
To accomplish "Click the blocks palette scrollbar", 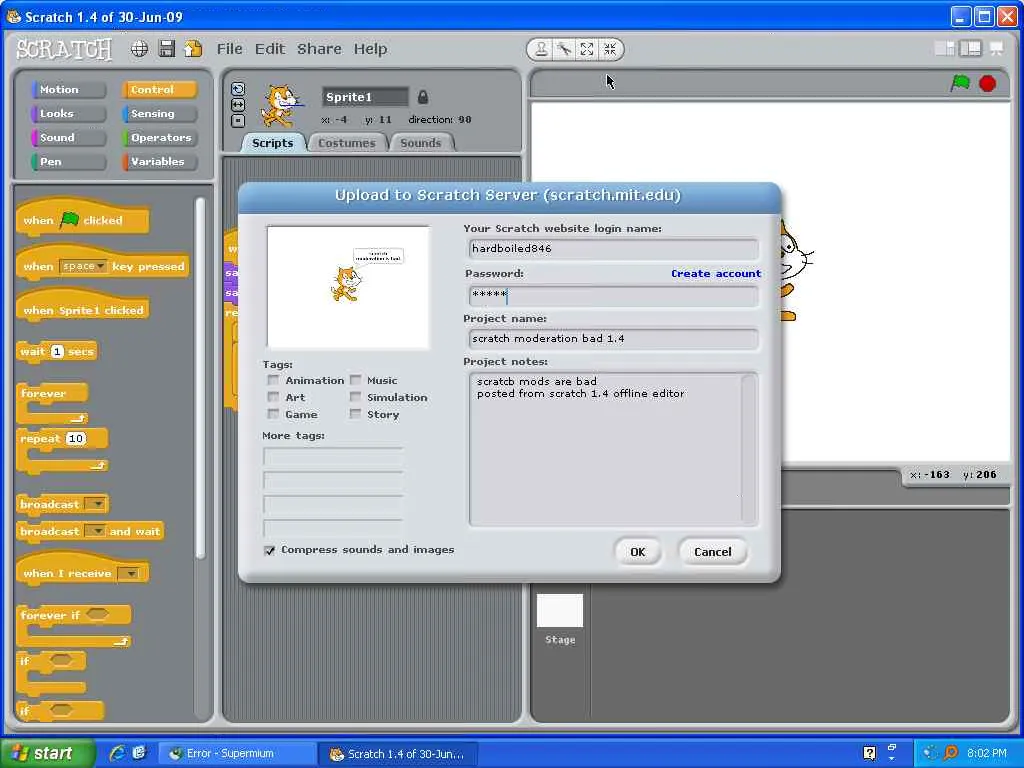I will click(x=200, y=379).
